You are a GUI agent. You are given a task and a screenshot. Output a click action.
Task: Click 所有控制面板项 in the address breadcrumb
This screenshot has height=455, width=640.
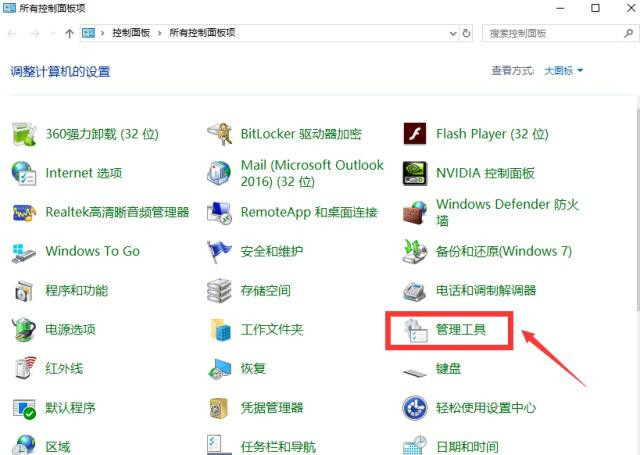[x=202, y=33]
